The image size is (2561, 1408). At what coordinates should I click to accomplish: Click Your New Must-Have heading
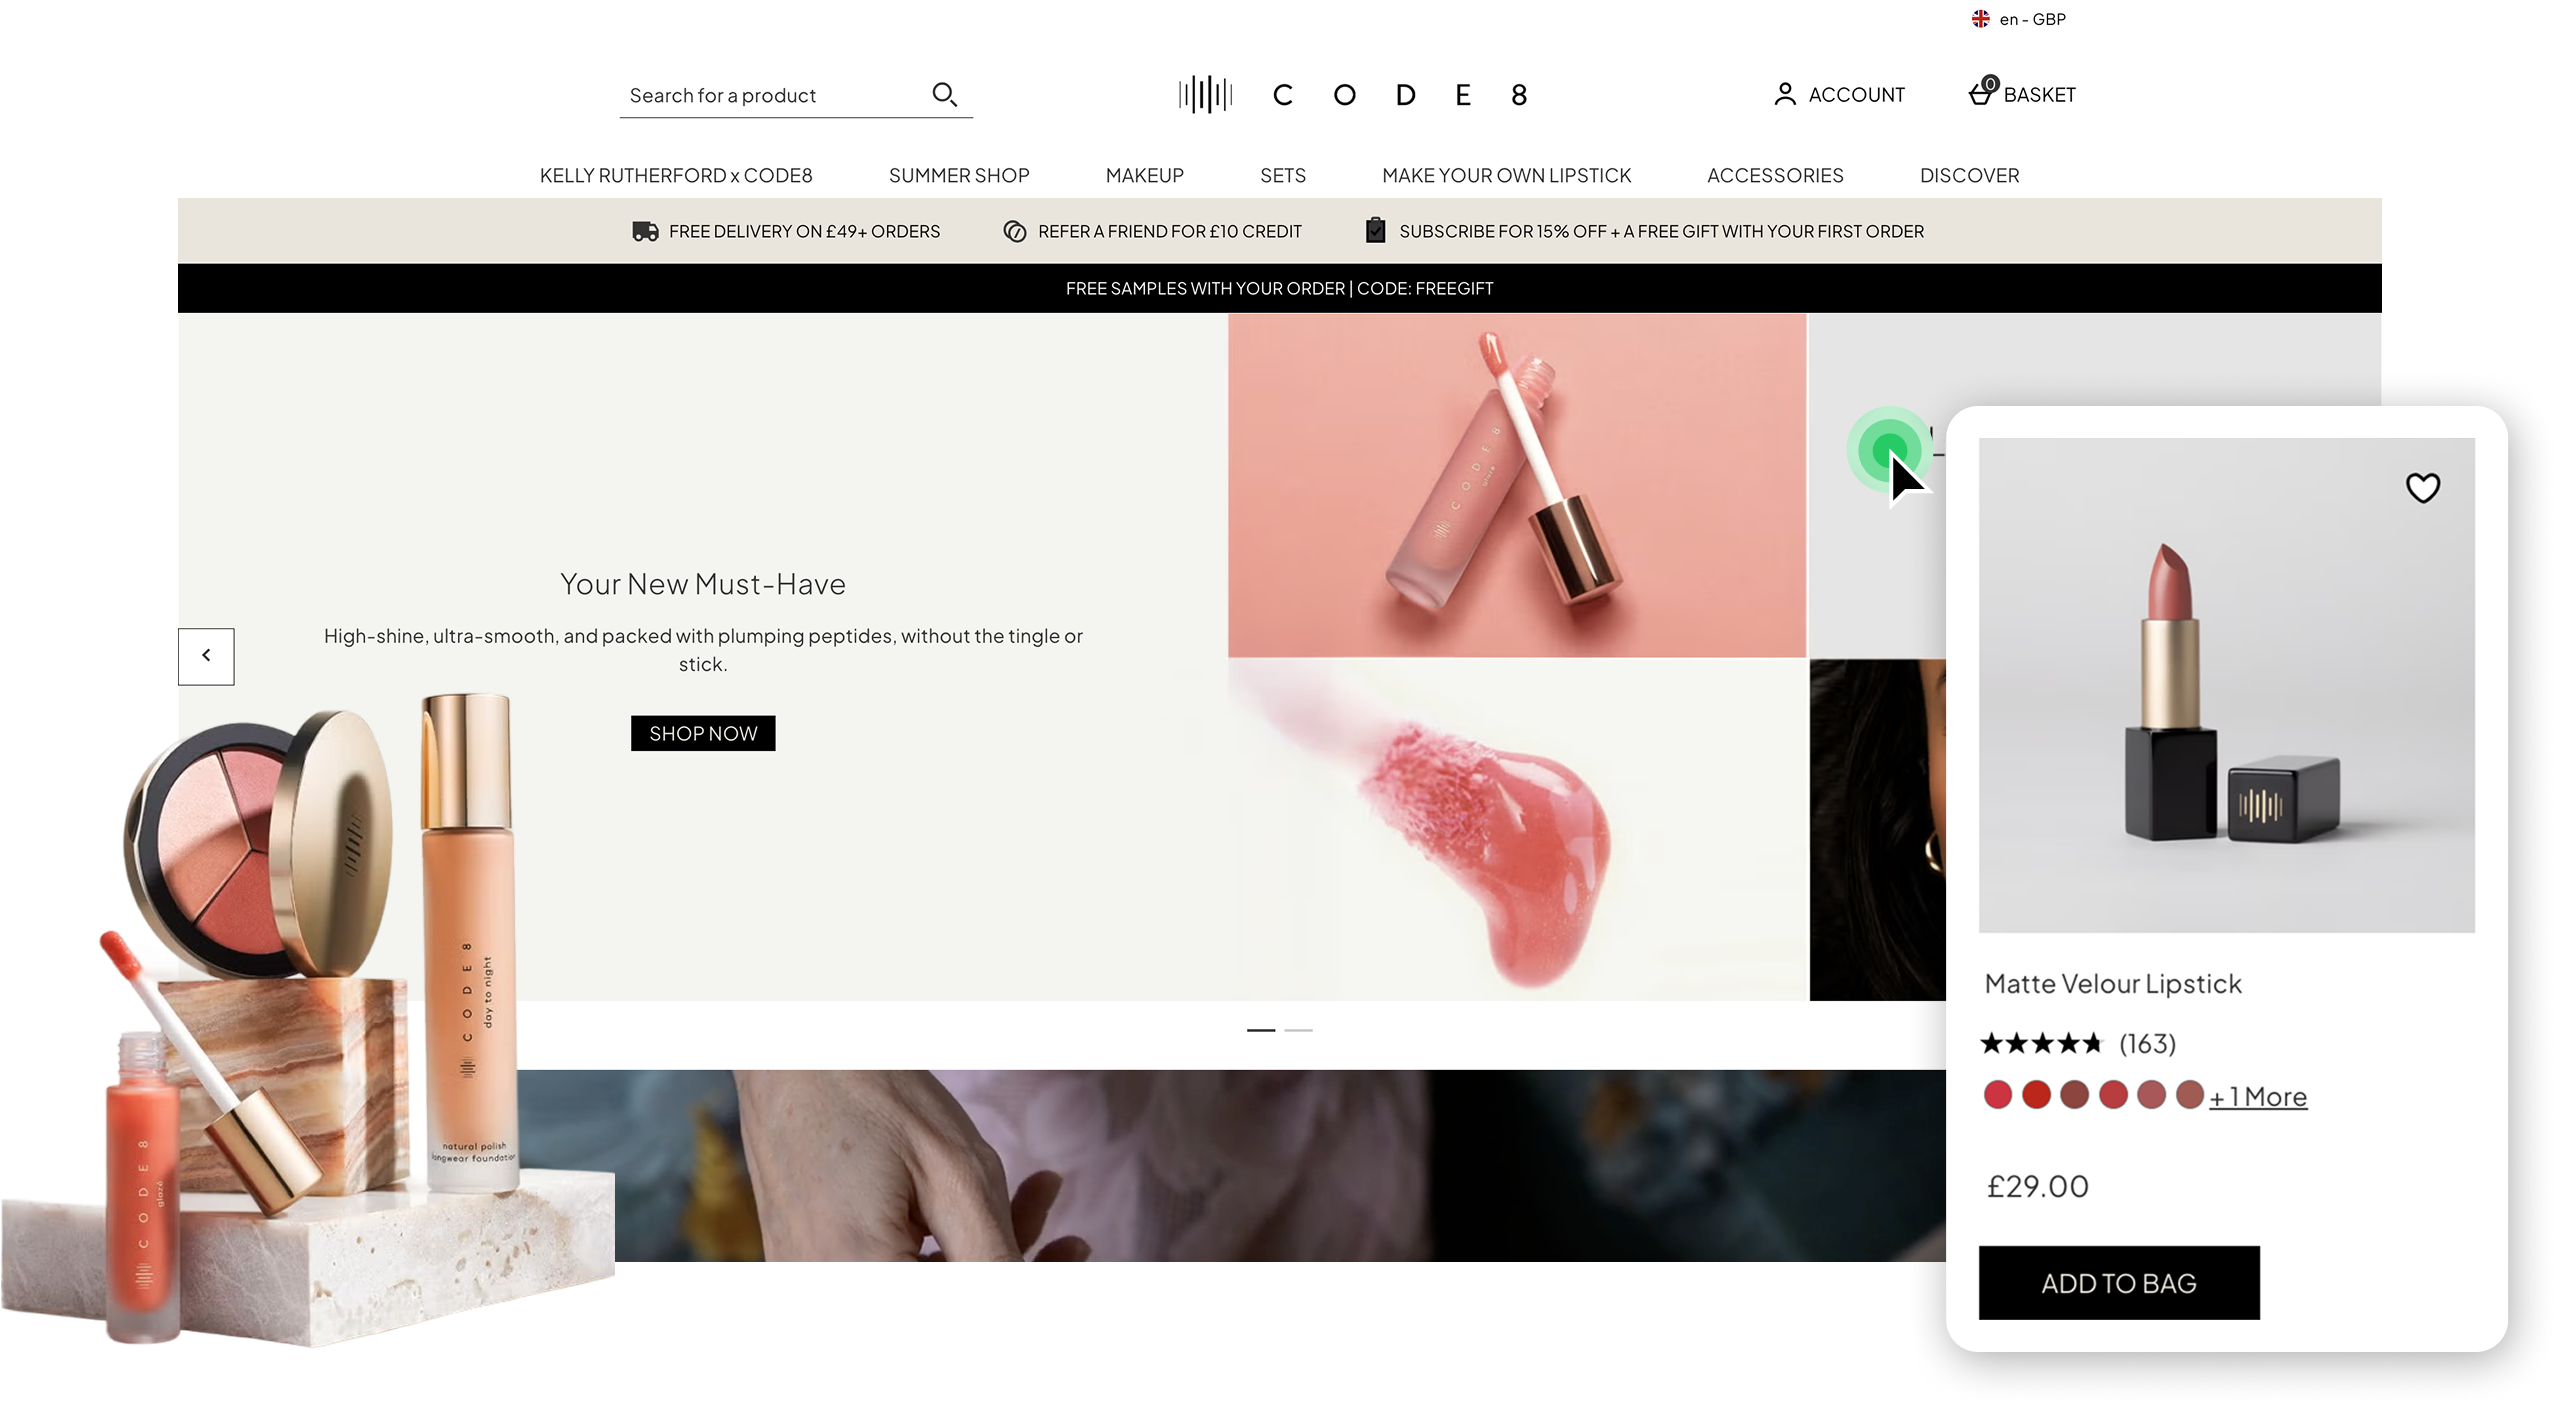[702, 584]
